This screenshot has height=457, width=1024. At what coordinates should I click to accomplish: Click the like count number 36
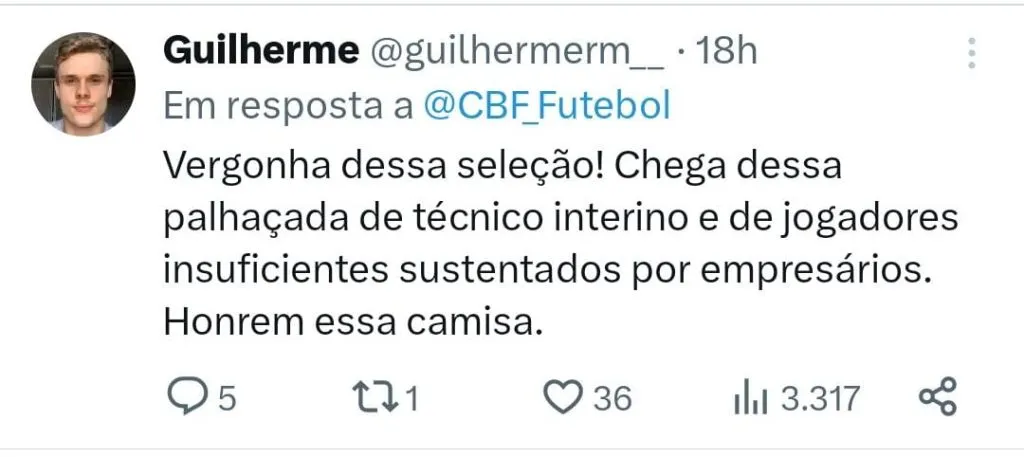point(612,399)
